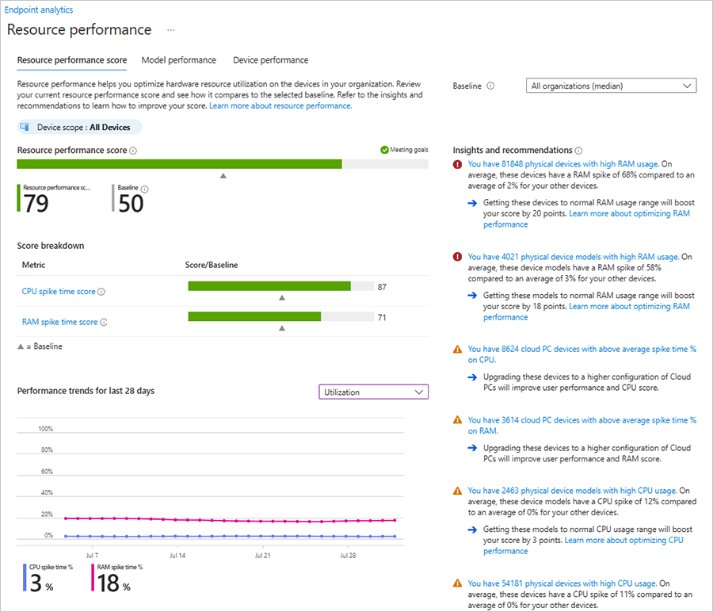Open Learn more about resource performance link
This screenshot has width=713, height=612.
tap(280, 105)
